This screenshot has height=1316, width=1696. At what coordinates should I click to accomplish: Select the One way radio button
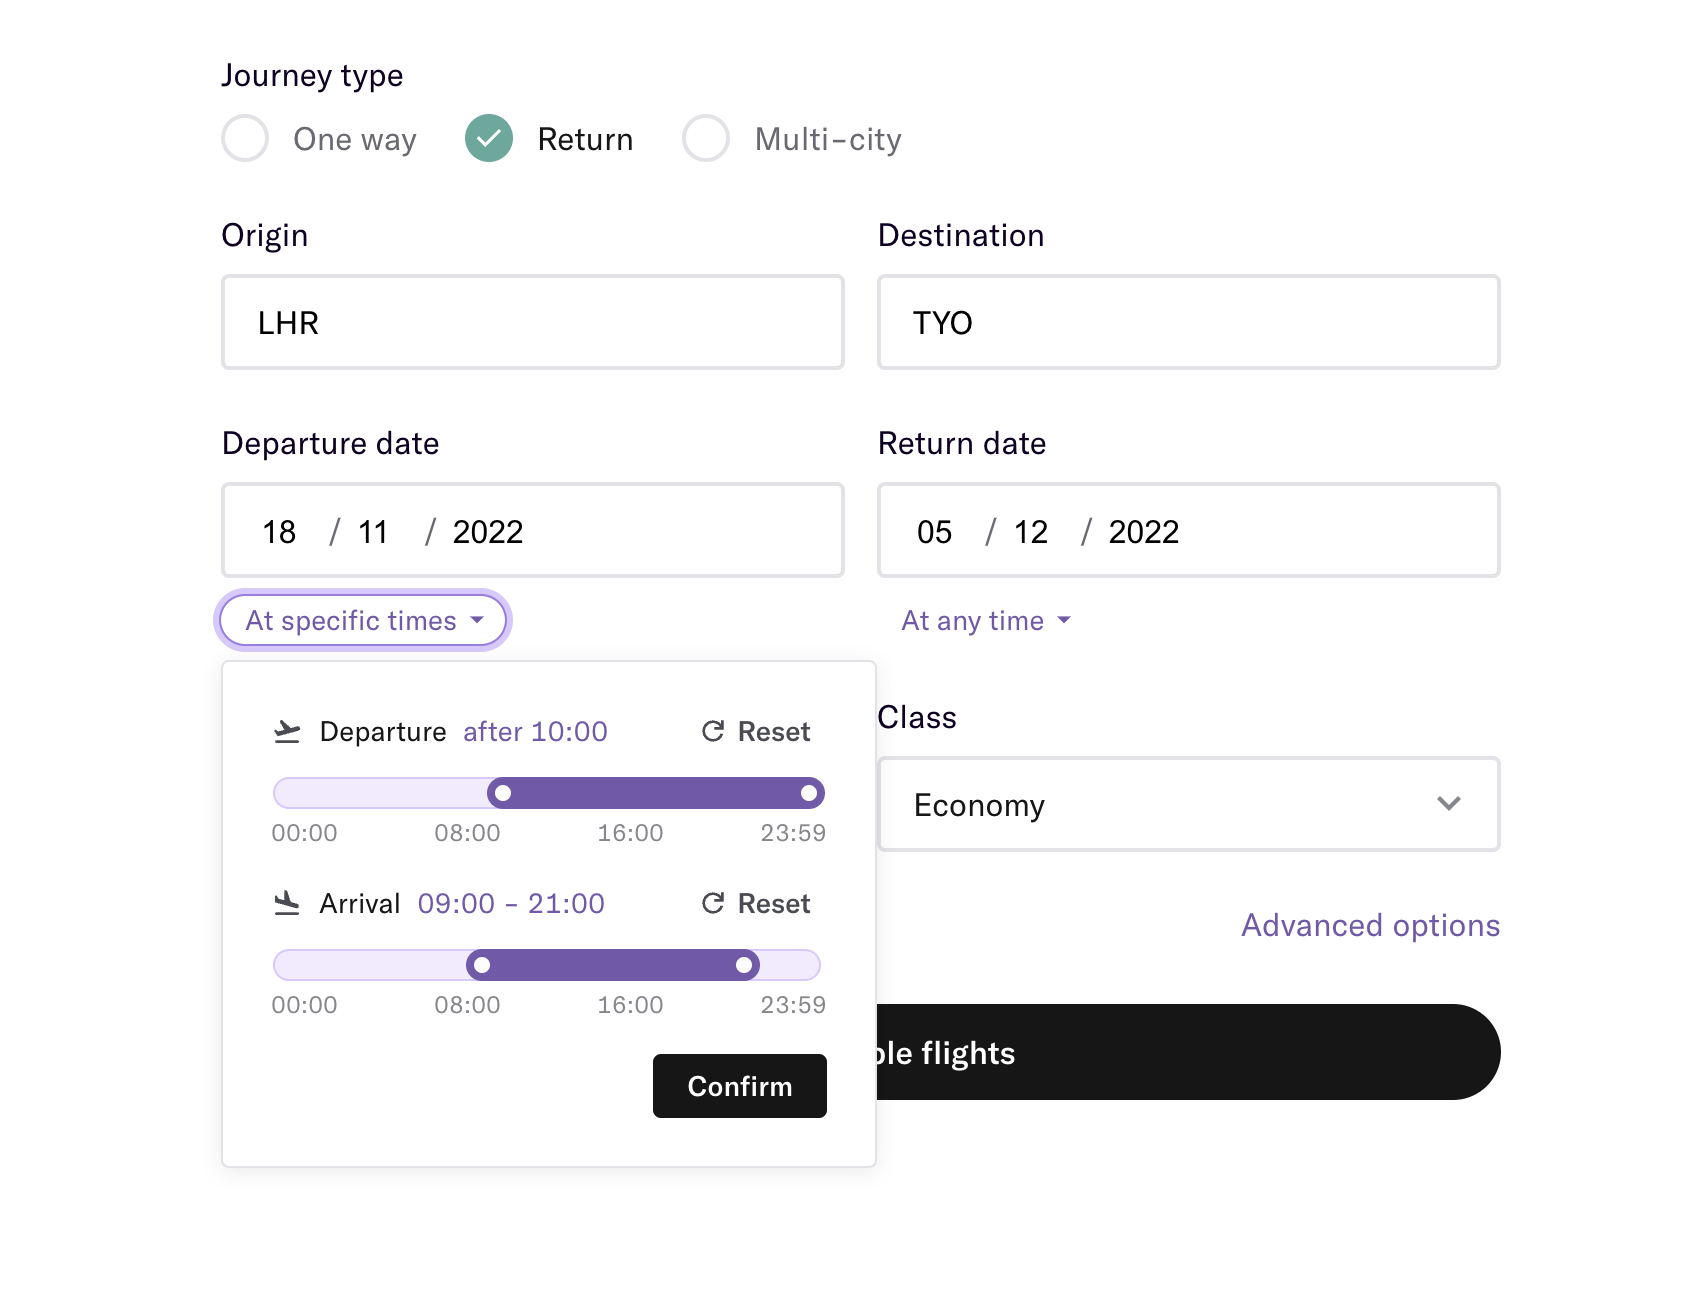click(x=245, y=138)
